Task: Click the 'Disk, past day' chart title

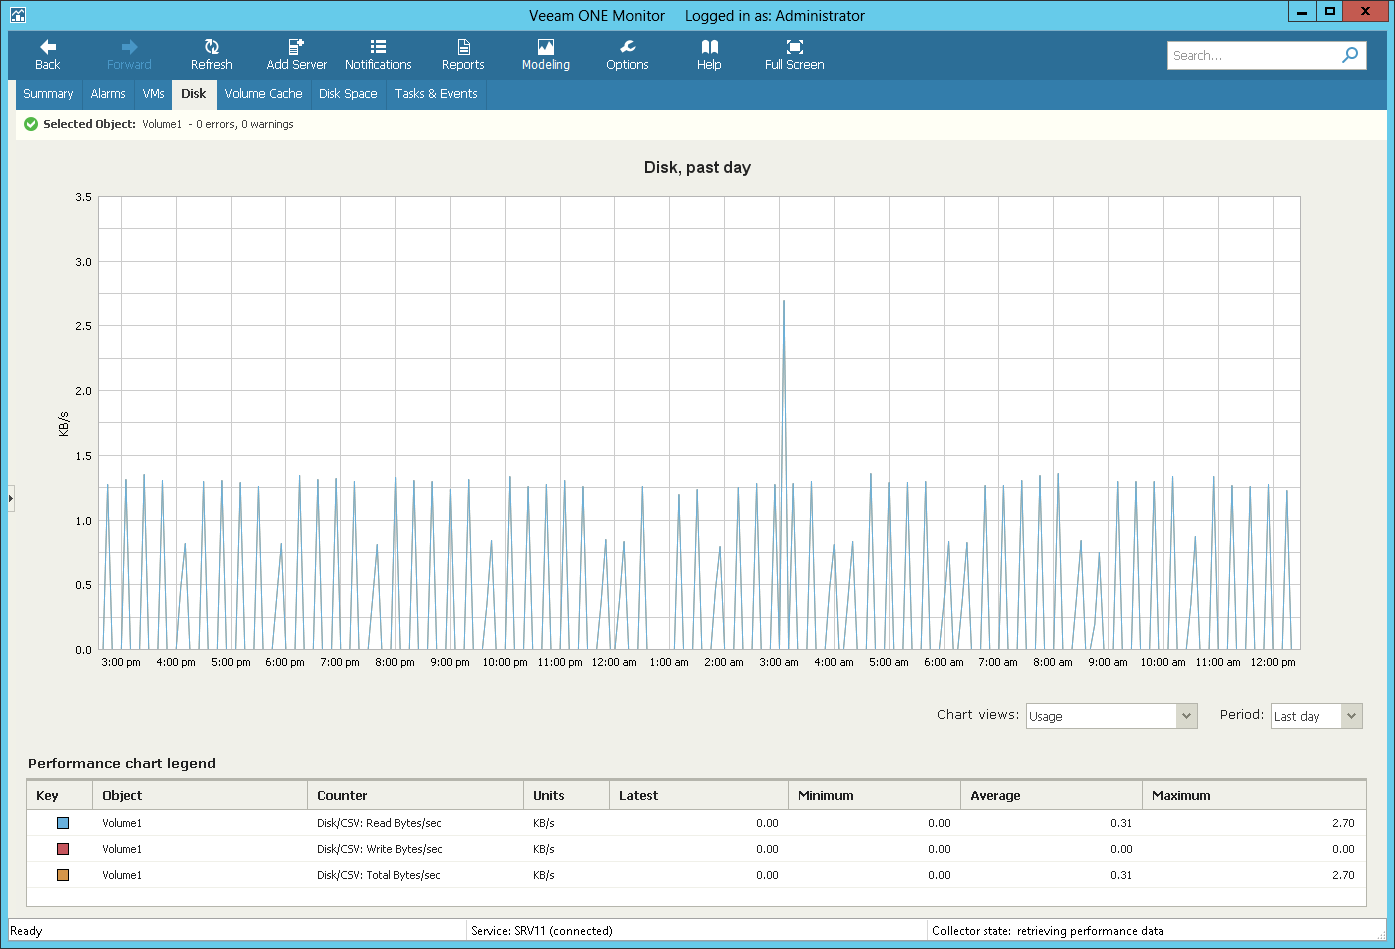Action: pyautogui.click(x=697, y=168)
